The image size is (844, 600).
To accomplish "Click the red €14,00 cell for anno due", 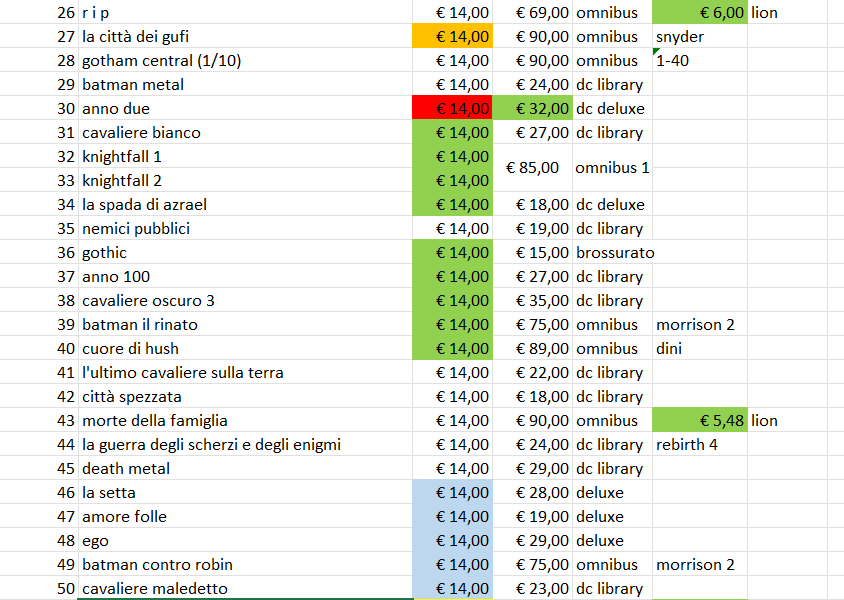I will [452, 108].
